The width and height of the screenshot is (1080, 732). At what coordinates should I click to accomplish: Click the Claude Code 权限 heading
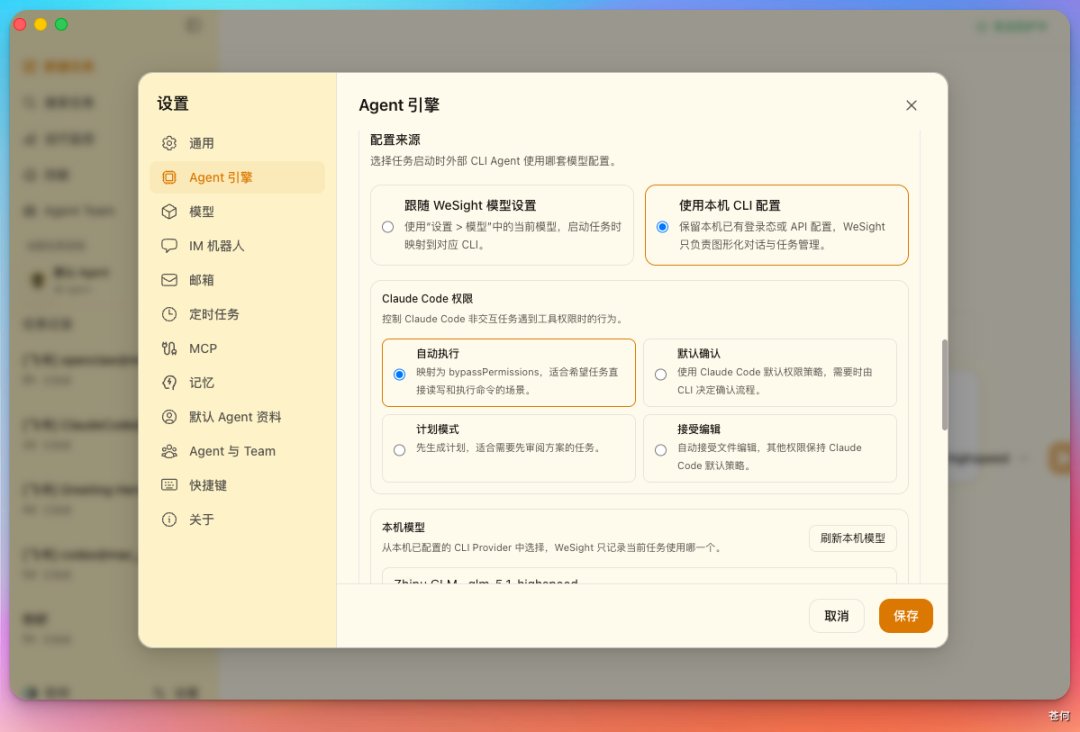coord(427,299)
